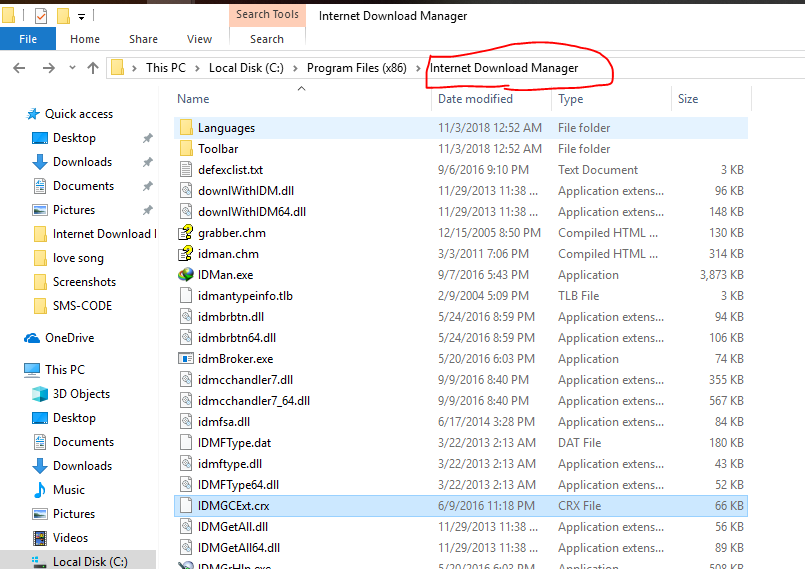The width and height of the screenshot is (805, 569).
Task: Select the Search ribbon tab
Action: tap(267, 39)
